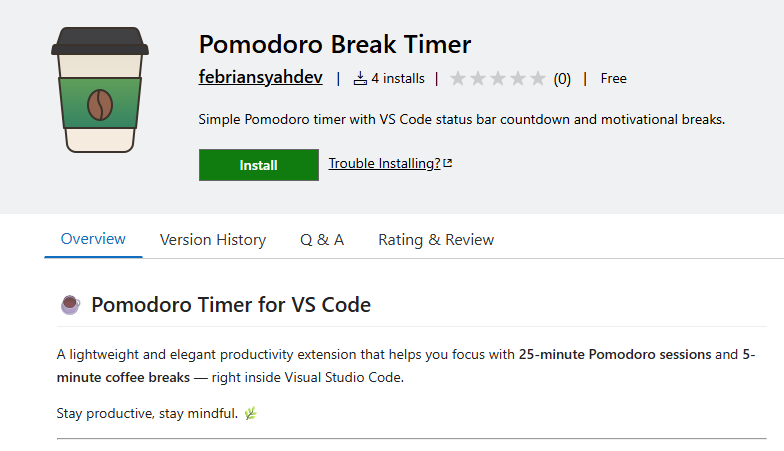Click 'Stay productive, stay mindful.' line

pyautogui.click(x=147, y=414)
